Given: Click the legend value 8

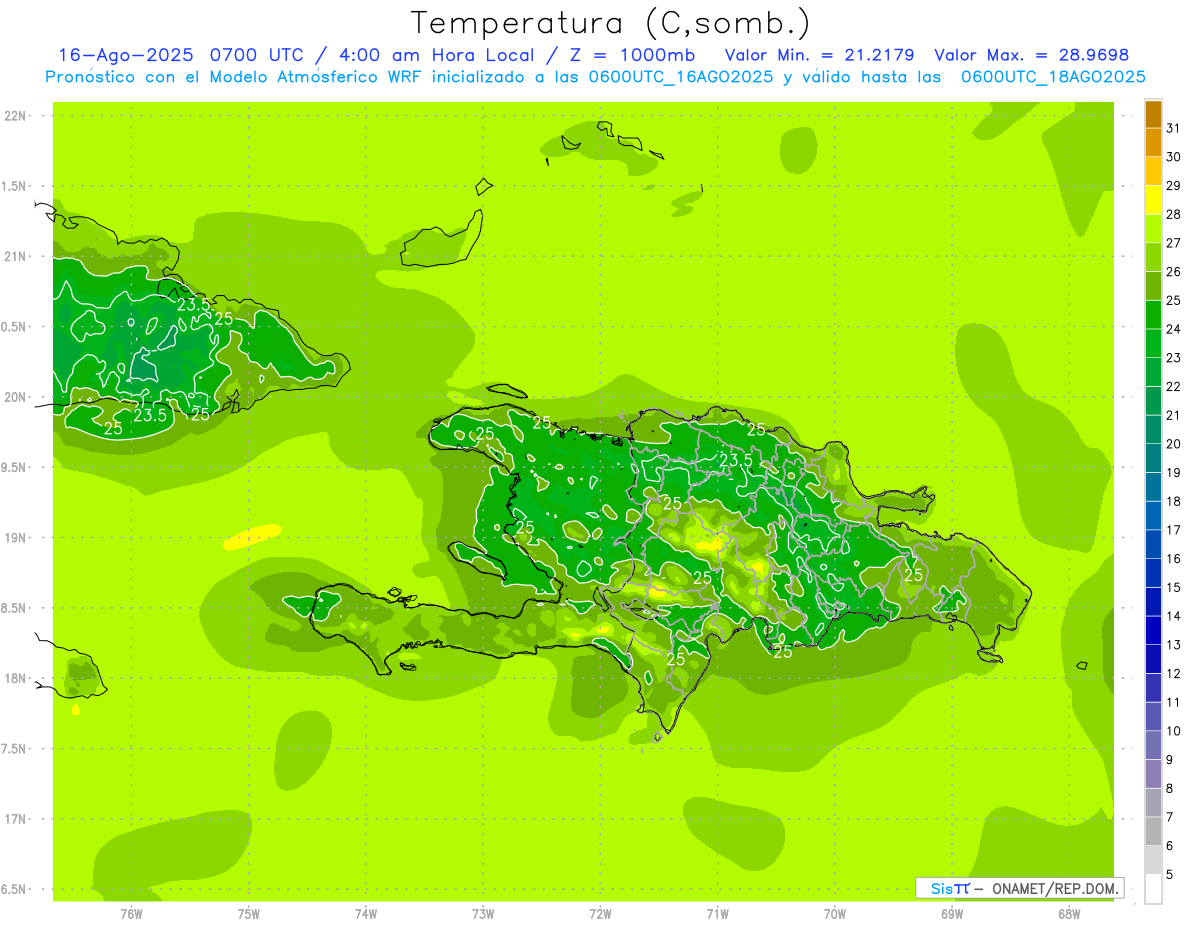Looking at the screenshot, I should (1169, 788).
